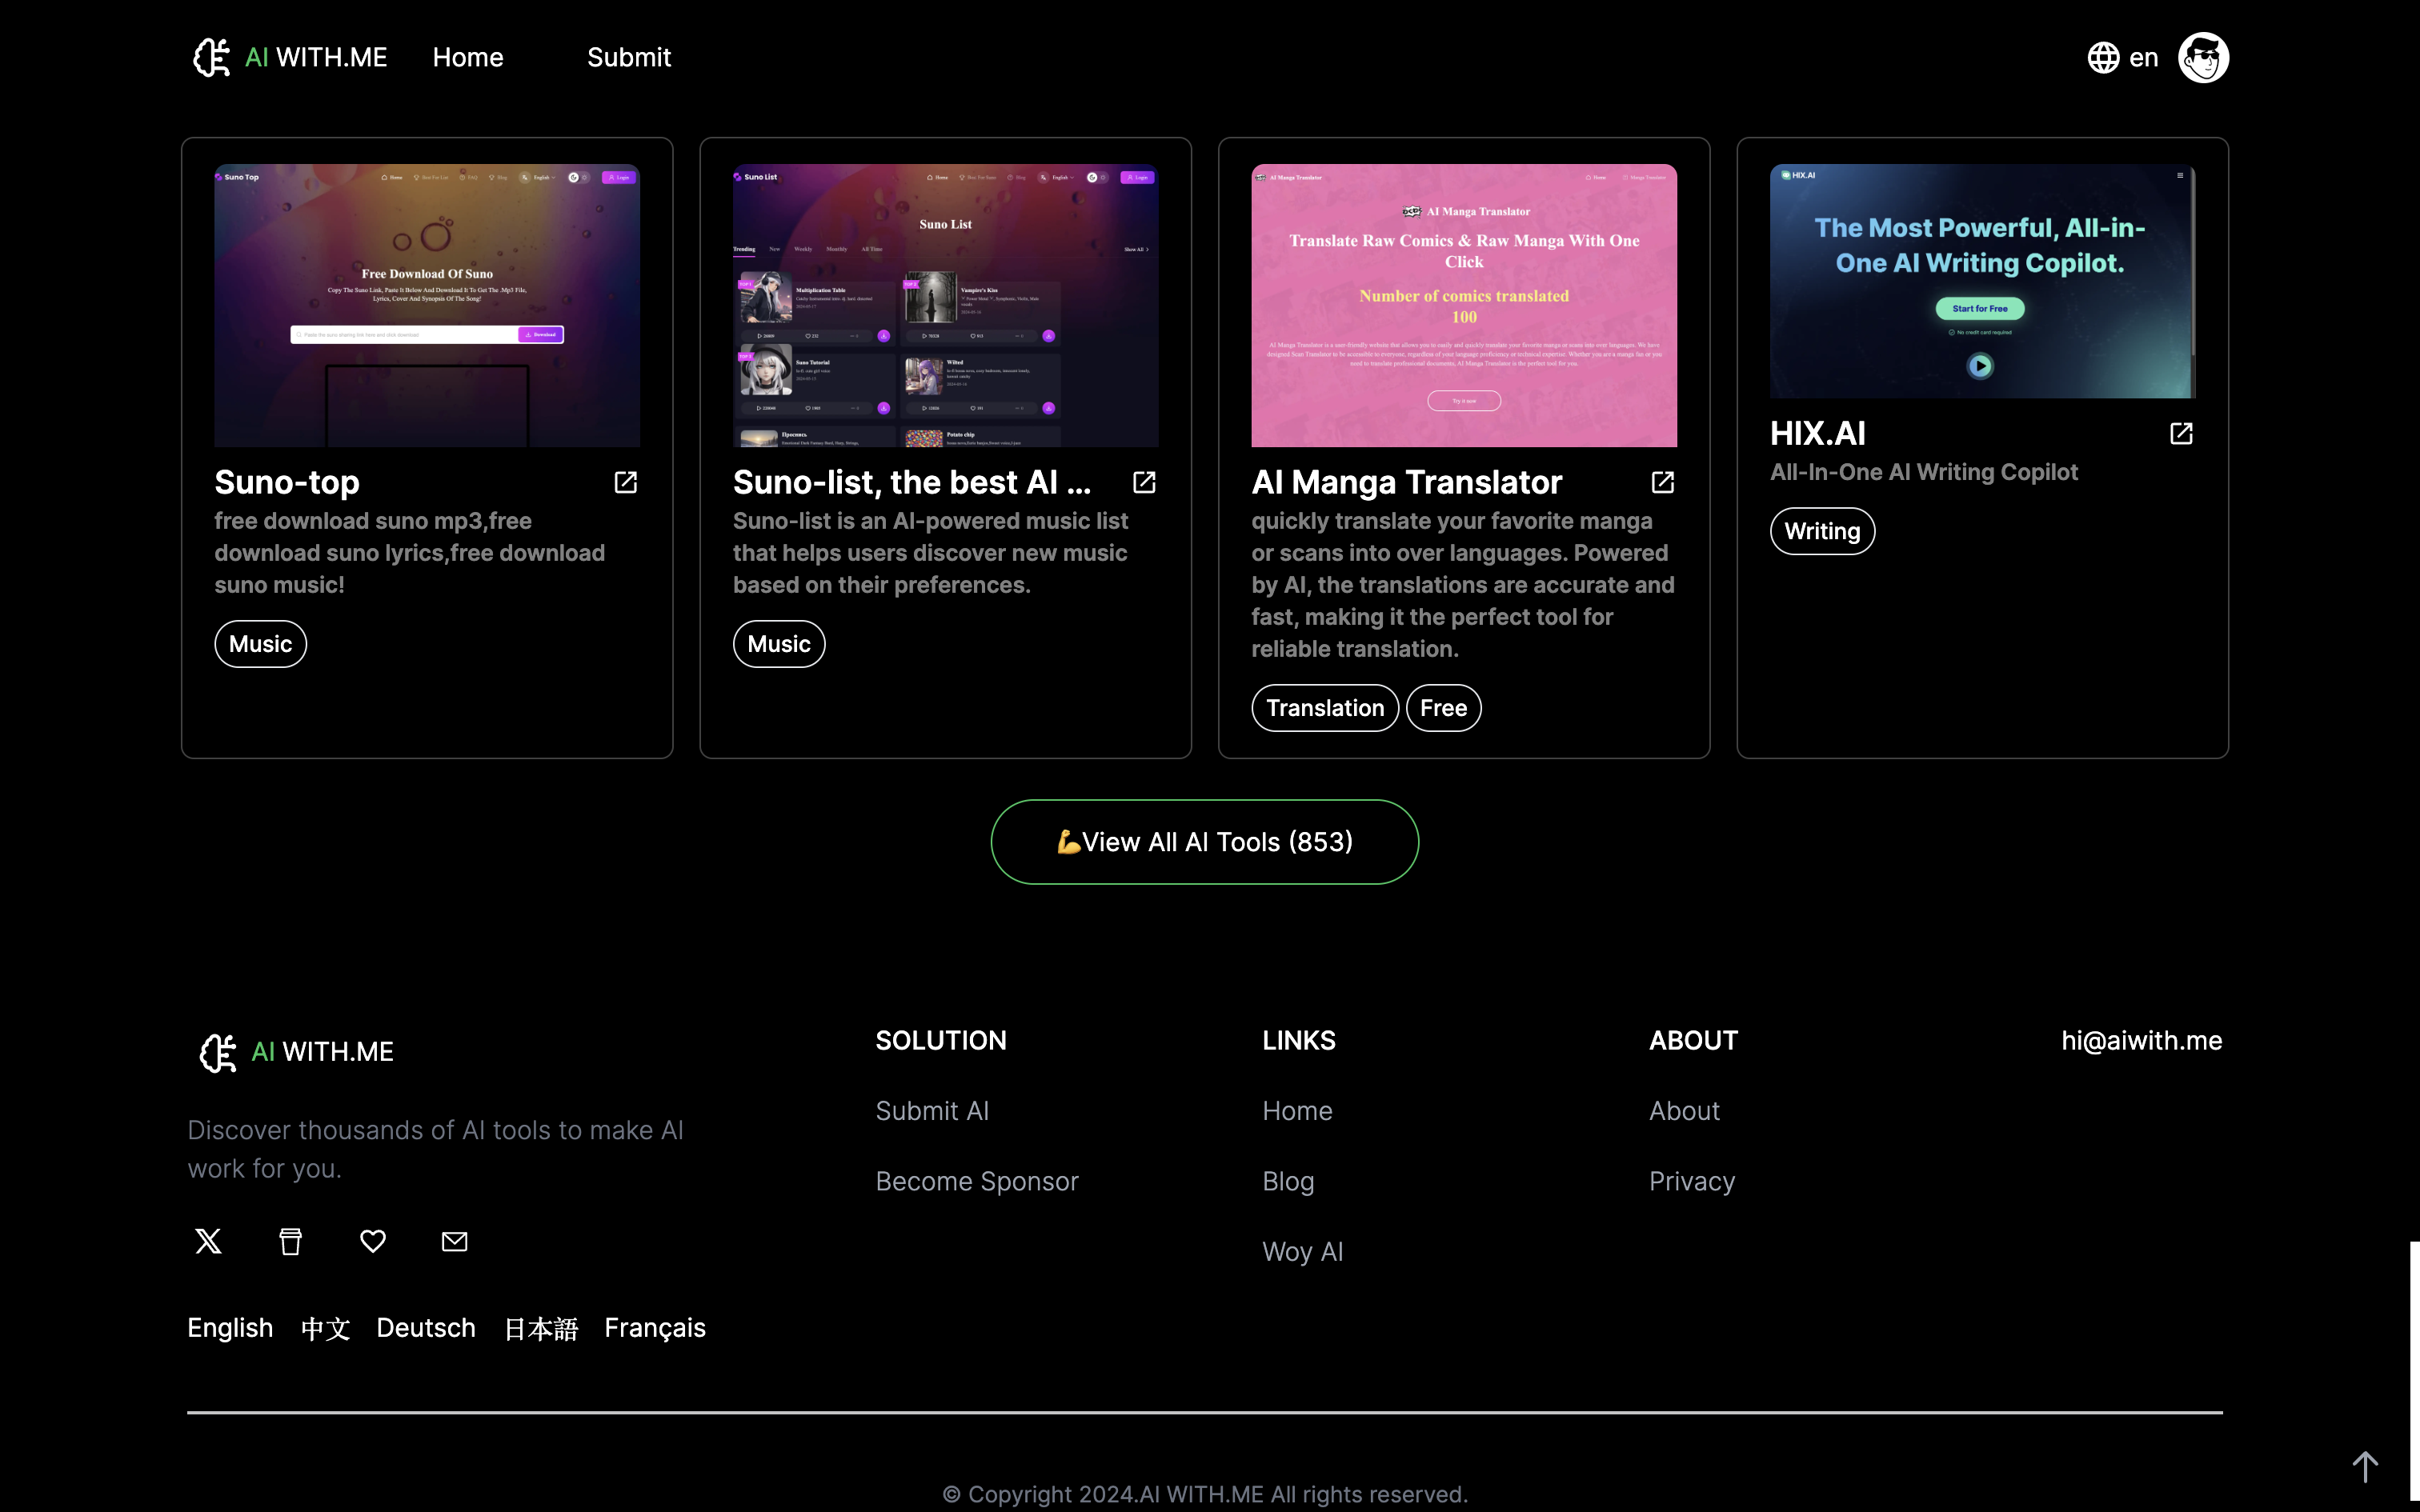Open Suno-list external link icon
Image resolution: width=2420 pixels, height=1512 pixels.
[1144, 483]
